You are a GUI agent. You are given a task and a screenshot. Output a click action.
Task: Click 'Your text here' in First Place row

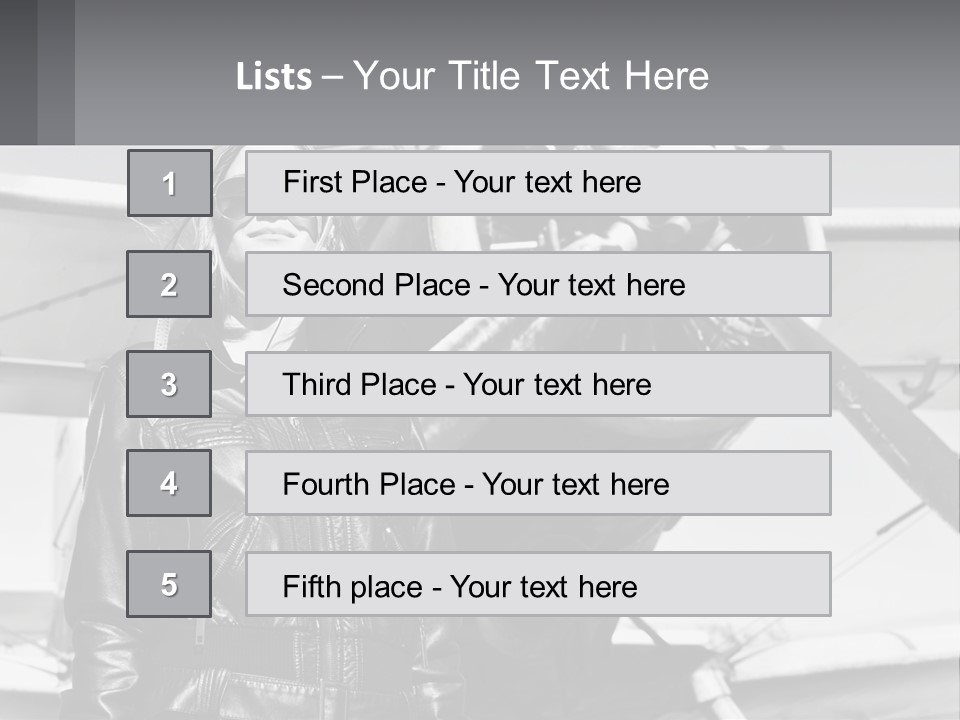(547, 182)
